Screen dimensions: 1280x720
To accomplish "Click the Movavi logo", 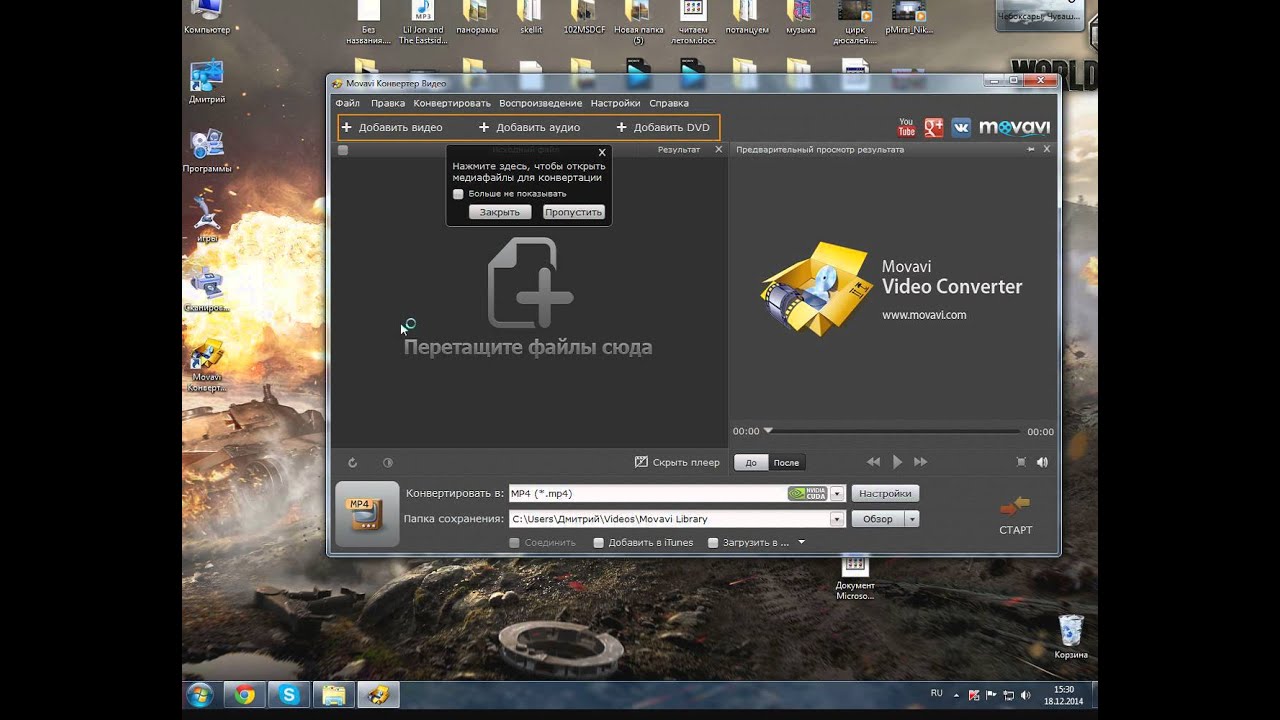I will click(1014, 127).
